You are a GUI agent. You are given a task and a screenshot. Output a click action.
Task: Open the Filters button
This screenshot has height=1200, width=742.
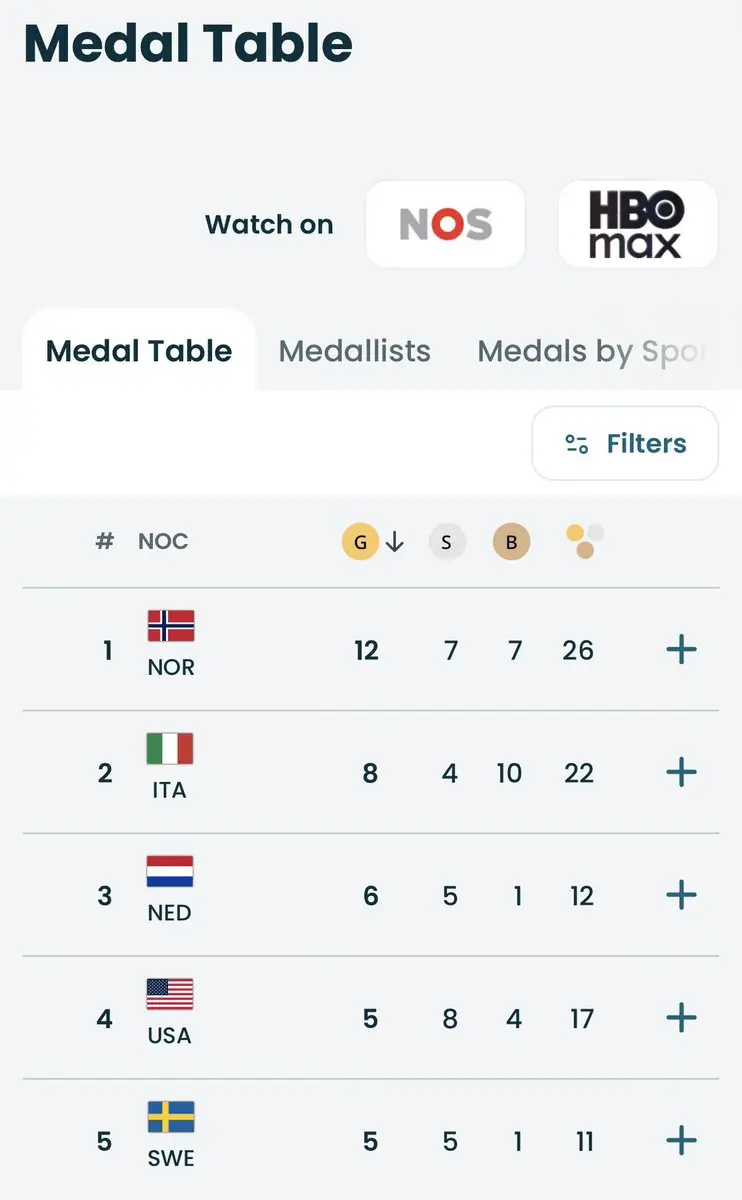click(625, 443)
